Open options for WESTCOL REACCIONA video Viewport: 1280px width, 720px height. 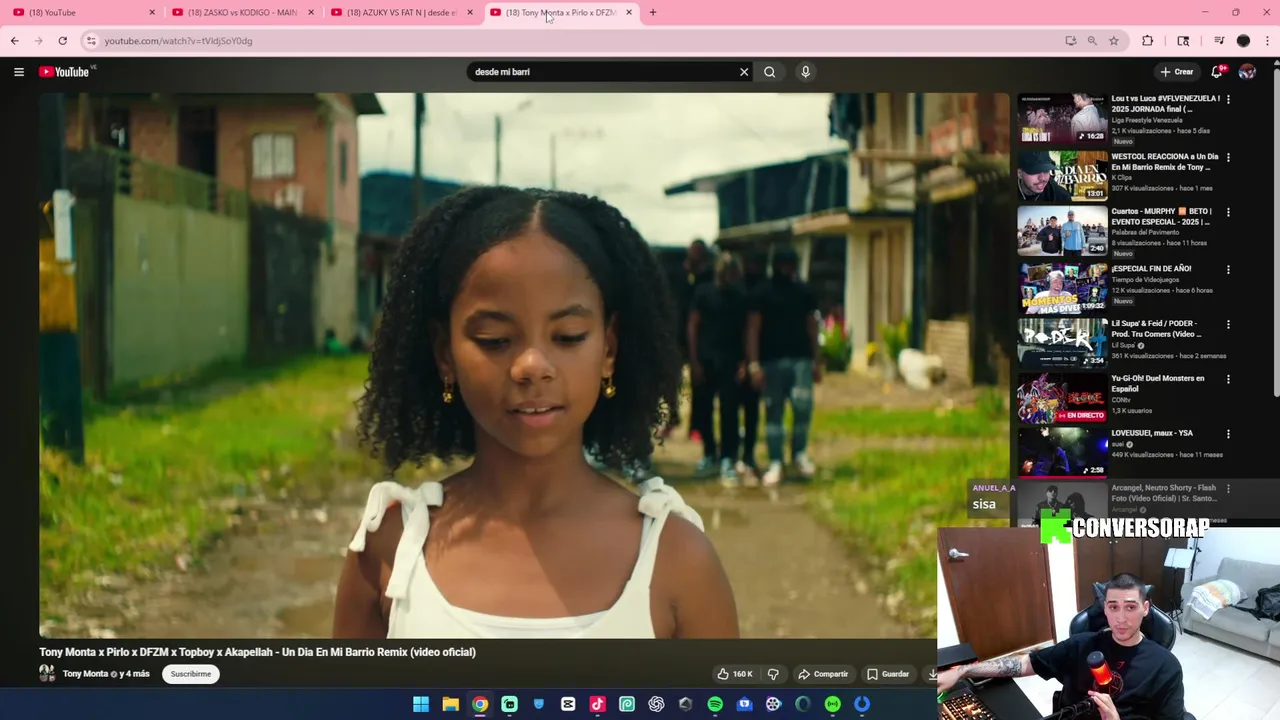click(x=1228, y=157)
